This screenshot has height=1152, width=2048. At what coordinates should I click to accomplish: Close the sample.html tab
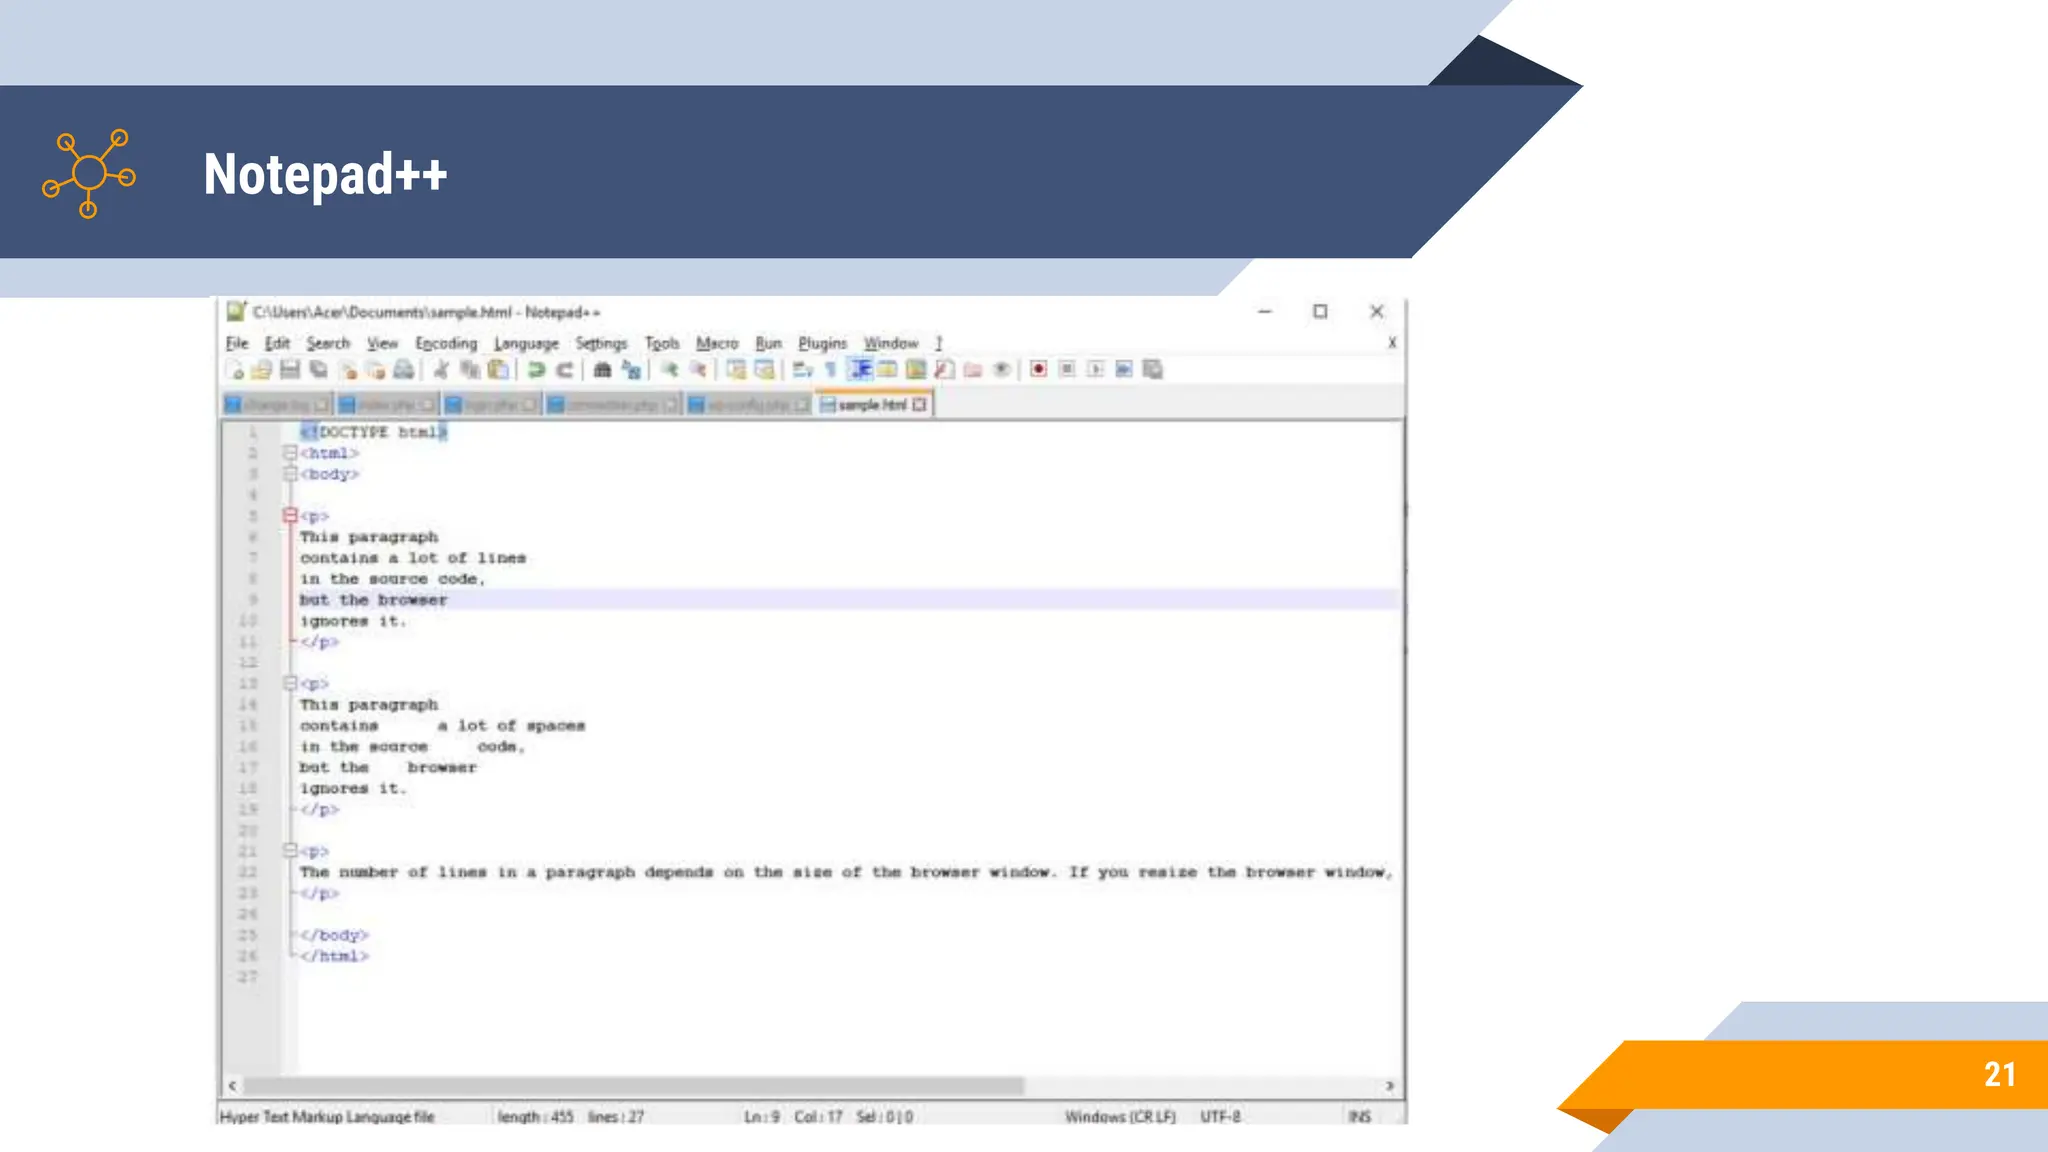[920, 405]
